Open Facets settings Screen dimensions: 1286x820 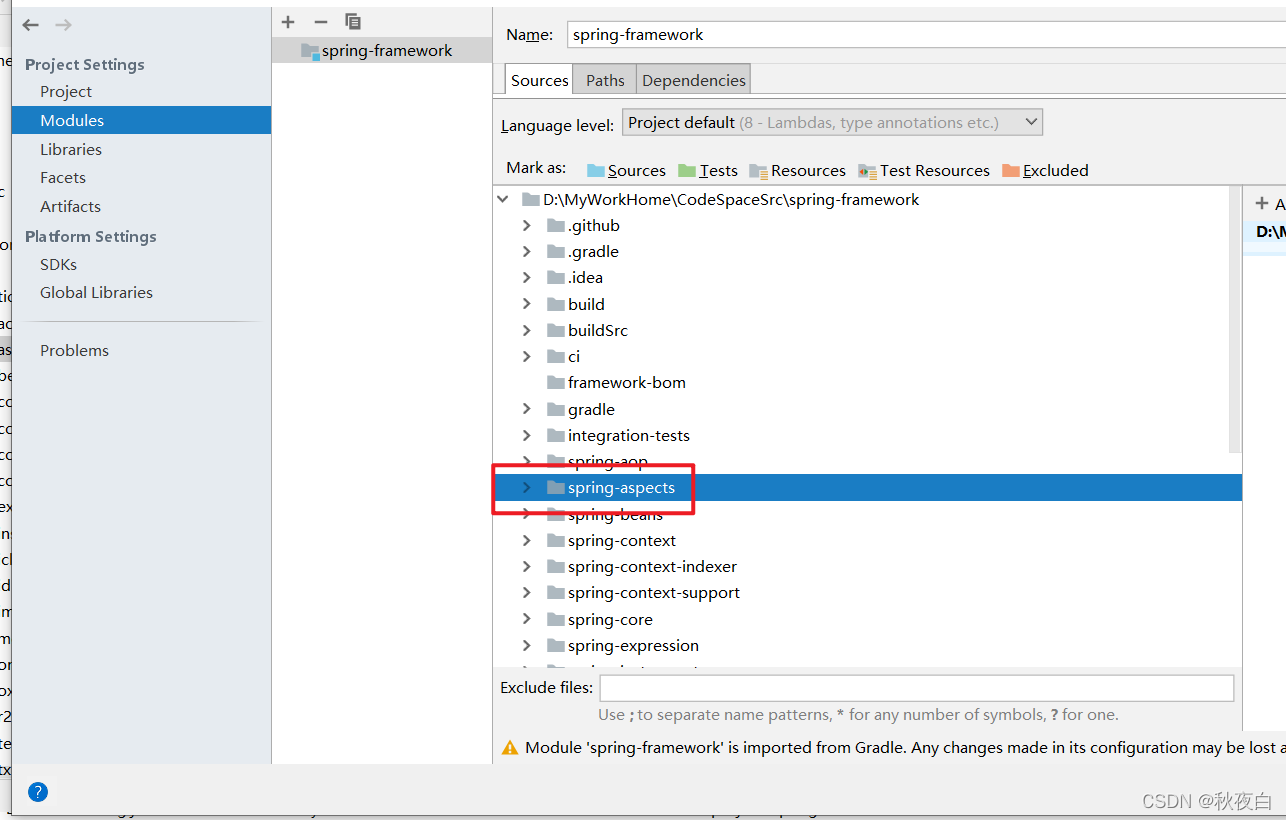coord(63,177)
